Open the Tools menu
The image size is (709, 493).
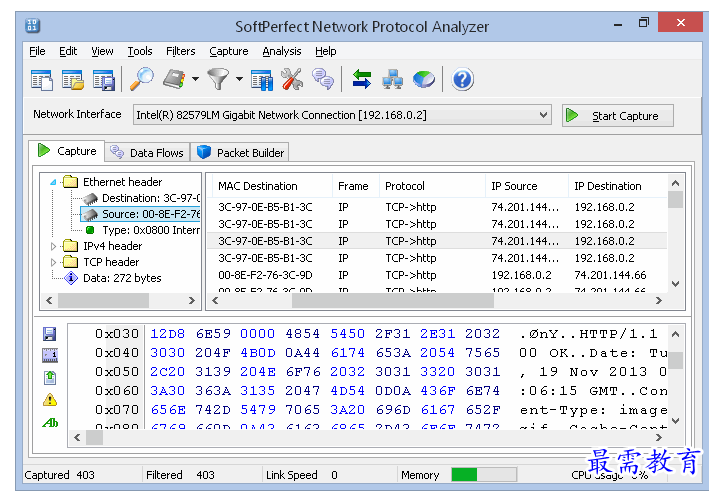tap(140, 51)
